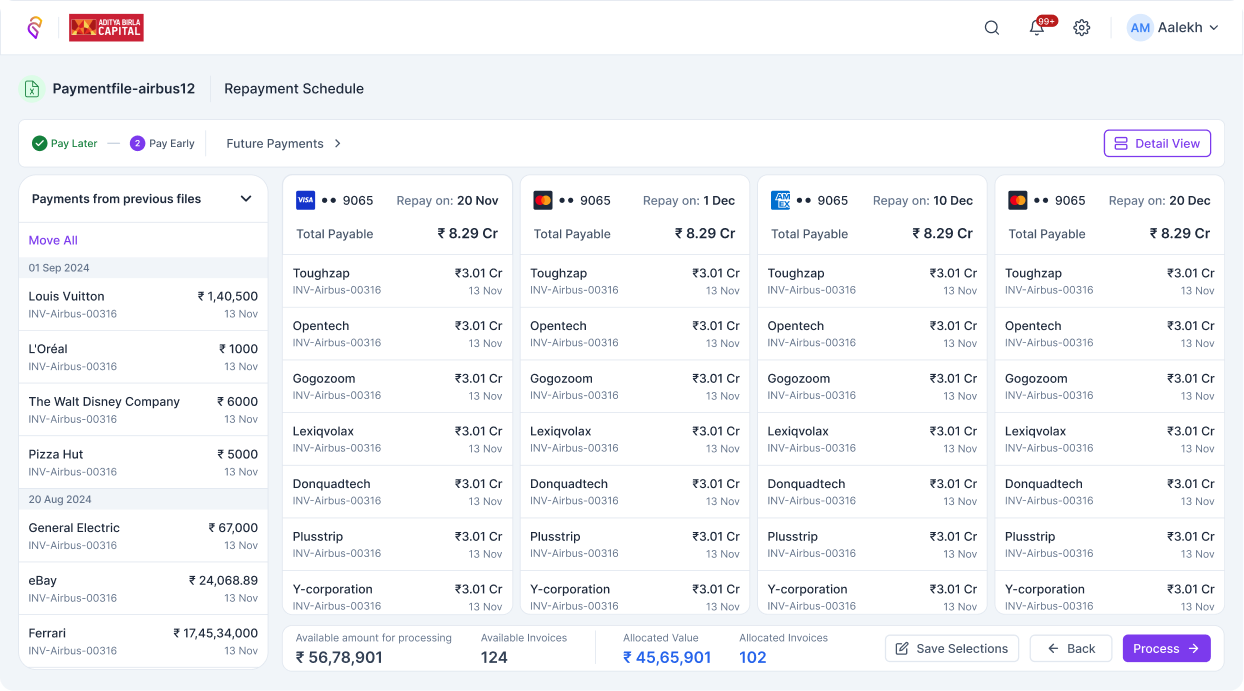Click the Save Selections button
Screen dimensions: 1244x691
pyautogui.click(x=952, y=648)
